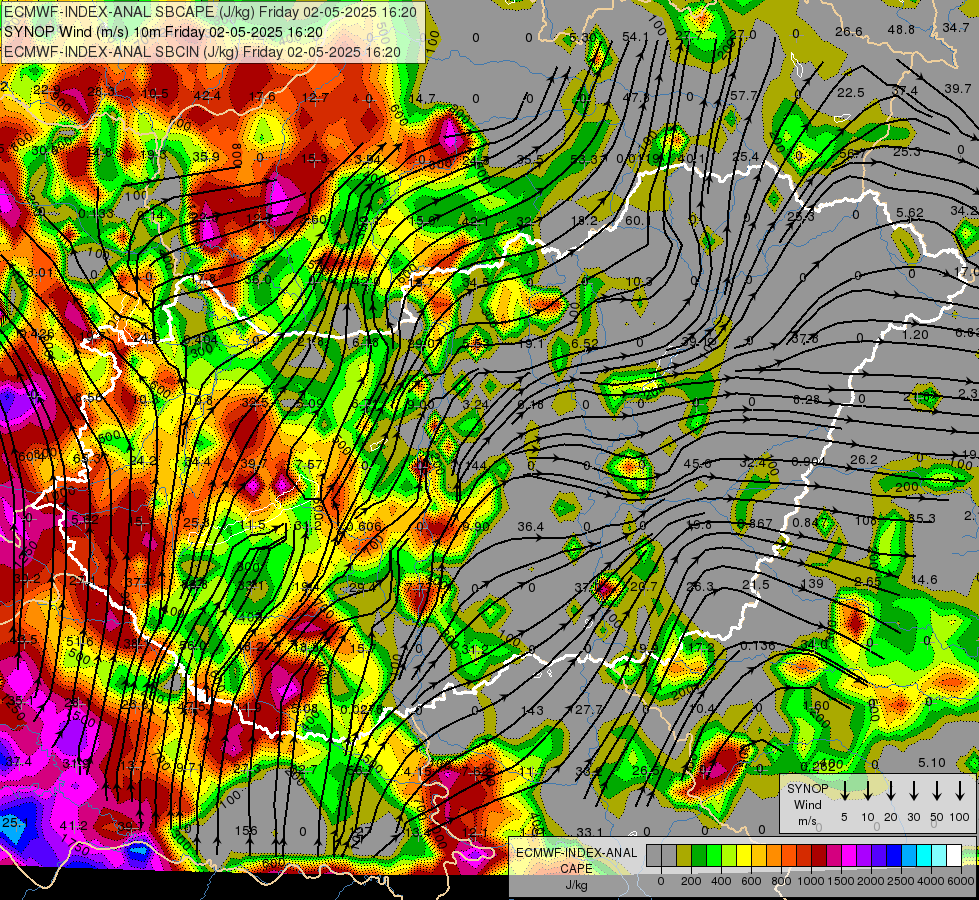Click the map value '14.6'
The width and height of the screenshot is (979, 900).
924,580
